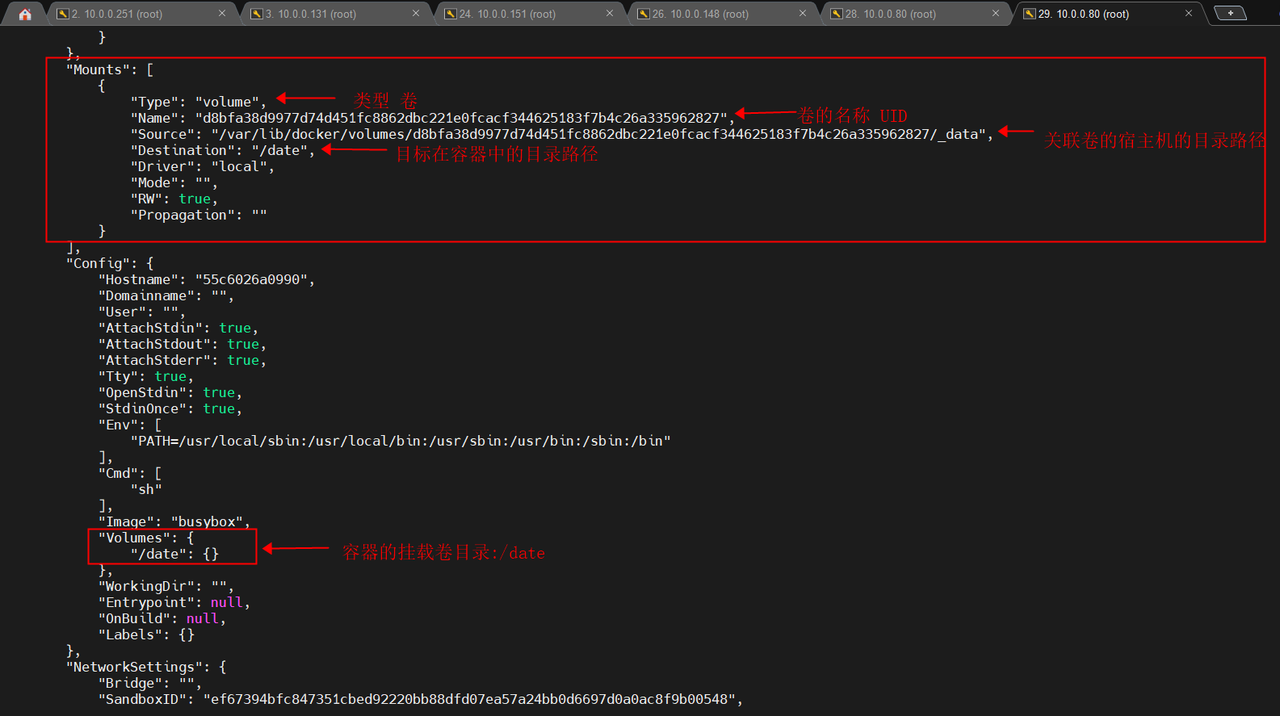The width and height of the screenshot is (1280, 716).
Task: Close the 2. 10.0.0.251 tab
Action: 221,14
